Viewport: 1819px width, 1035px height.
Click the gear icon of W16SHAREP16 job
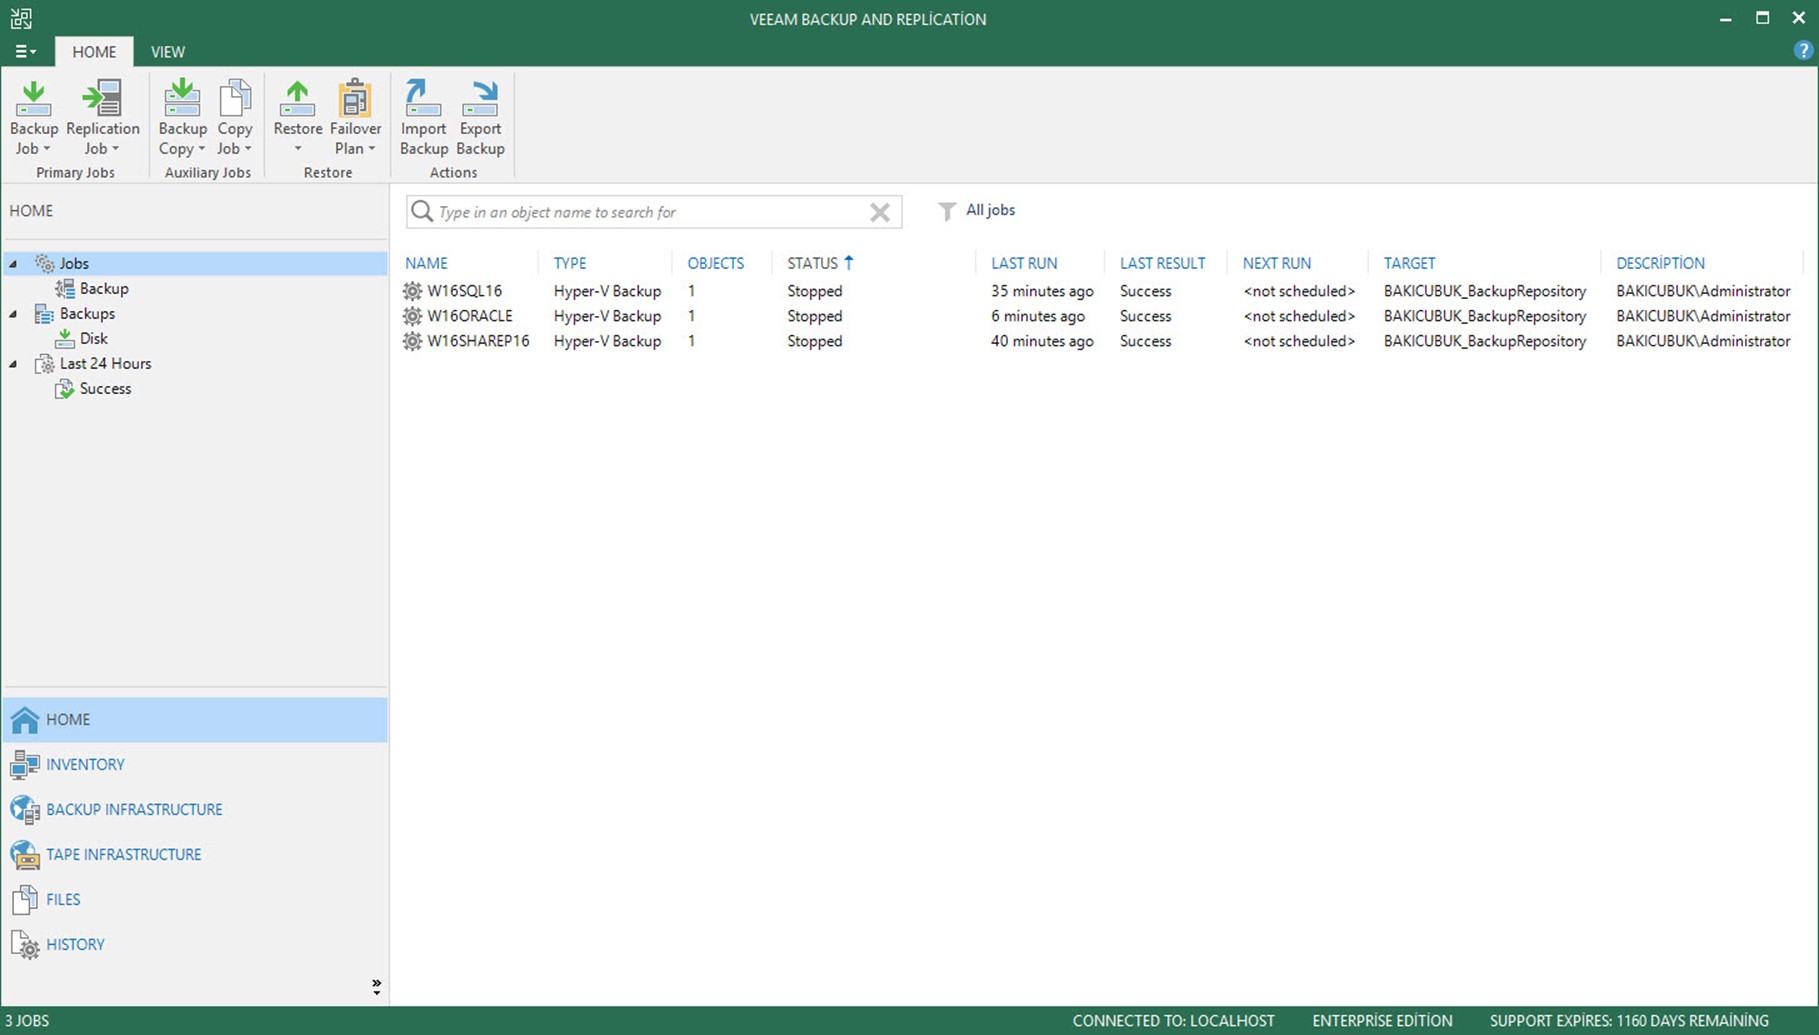tap(412, 341)
